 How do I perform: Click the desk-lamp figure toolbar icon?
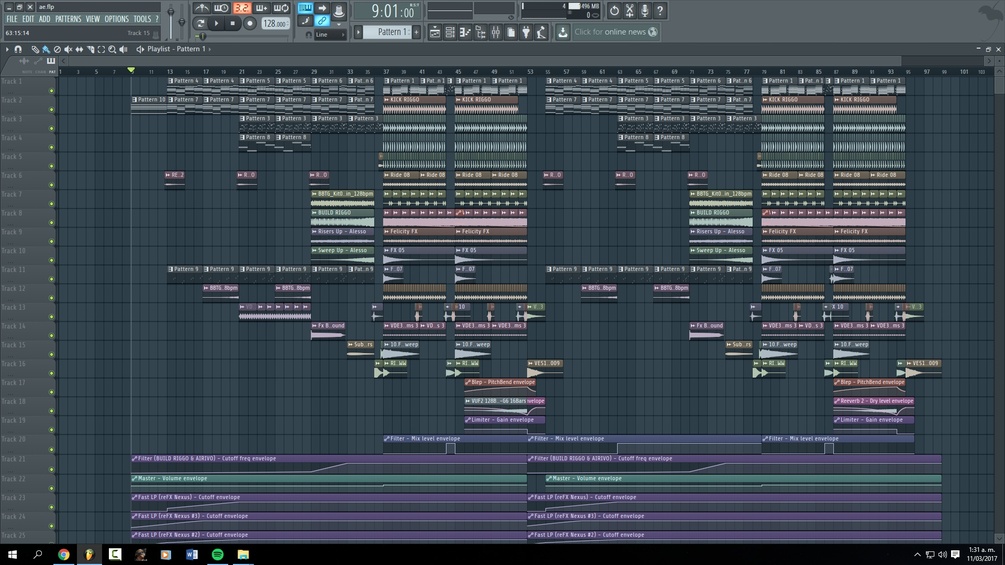542,32
